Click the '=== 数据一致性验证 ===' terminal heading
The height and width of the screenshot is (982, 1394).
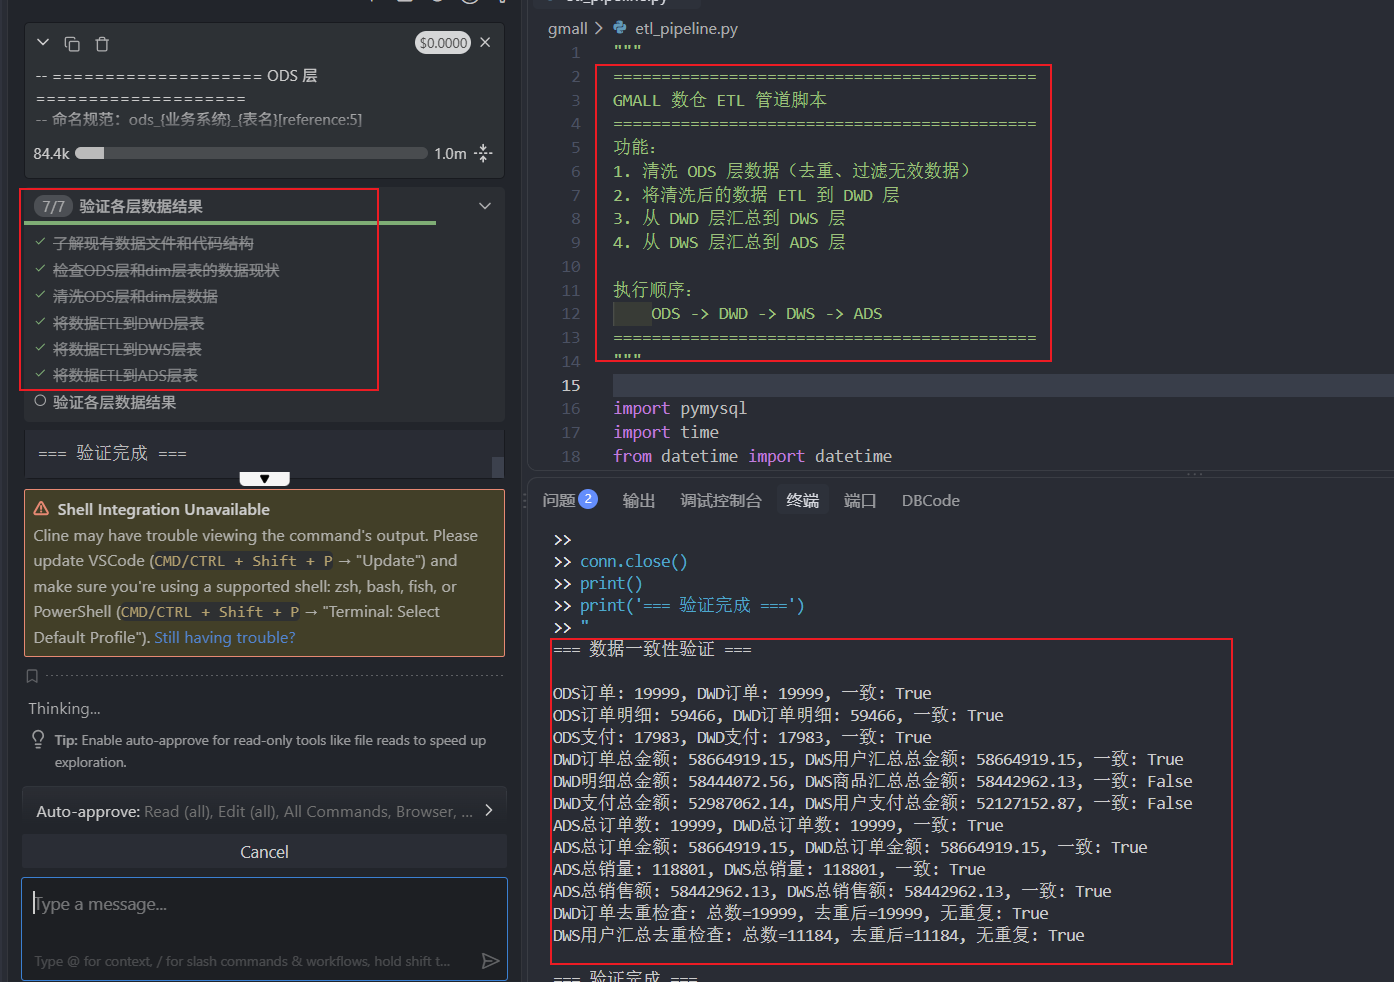pos(652,650)
